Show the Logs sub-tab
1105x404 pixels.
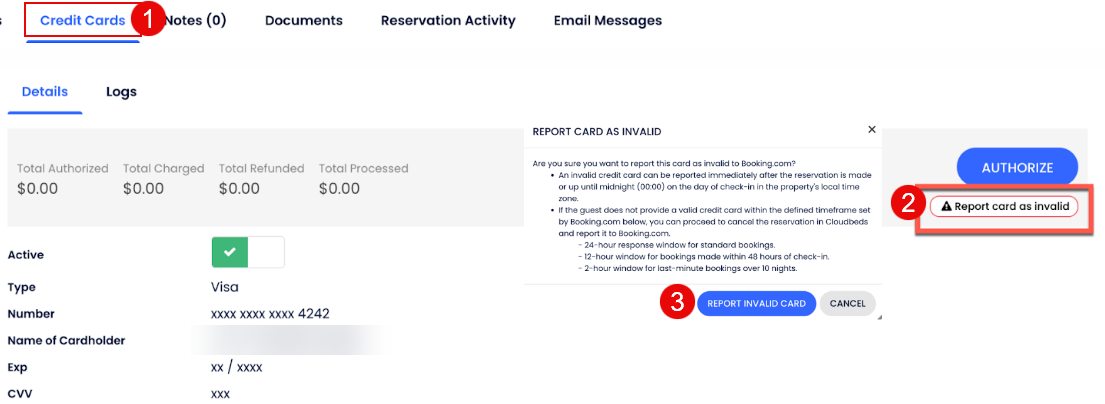[x=121, y=92]
